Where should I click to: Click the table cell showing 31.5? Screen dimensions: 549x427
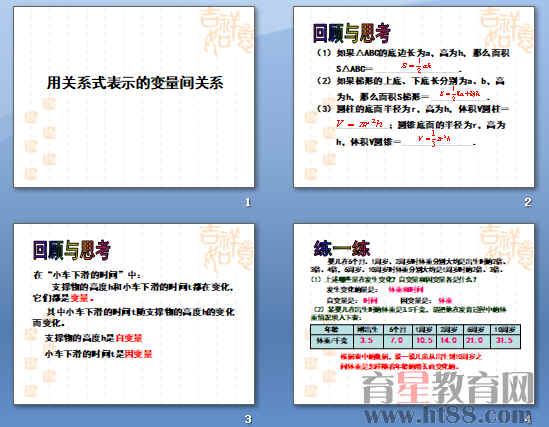(x=505, y=340)
